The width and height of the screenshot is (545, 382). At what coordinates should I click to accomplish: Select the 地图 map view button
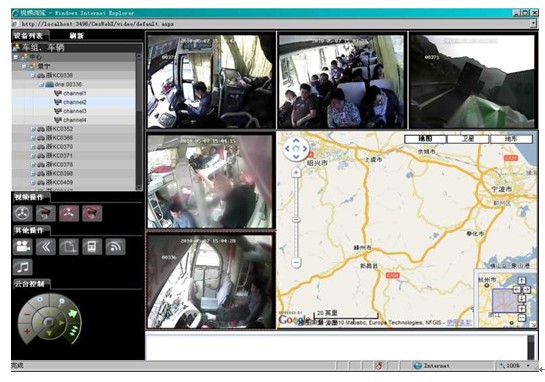pyautogui.click(x=425, y=139)
